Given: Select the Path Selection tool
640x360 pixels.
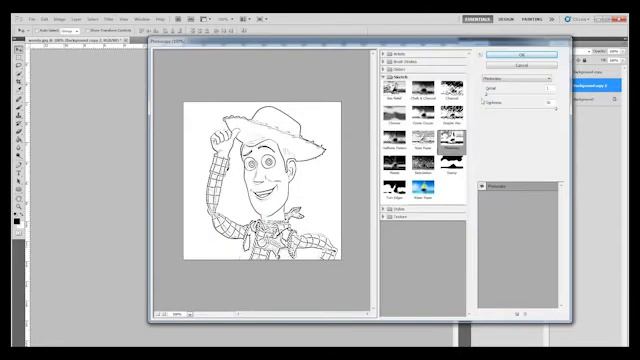Looking at the screenshot, I should coord(18,182).
